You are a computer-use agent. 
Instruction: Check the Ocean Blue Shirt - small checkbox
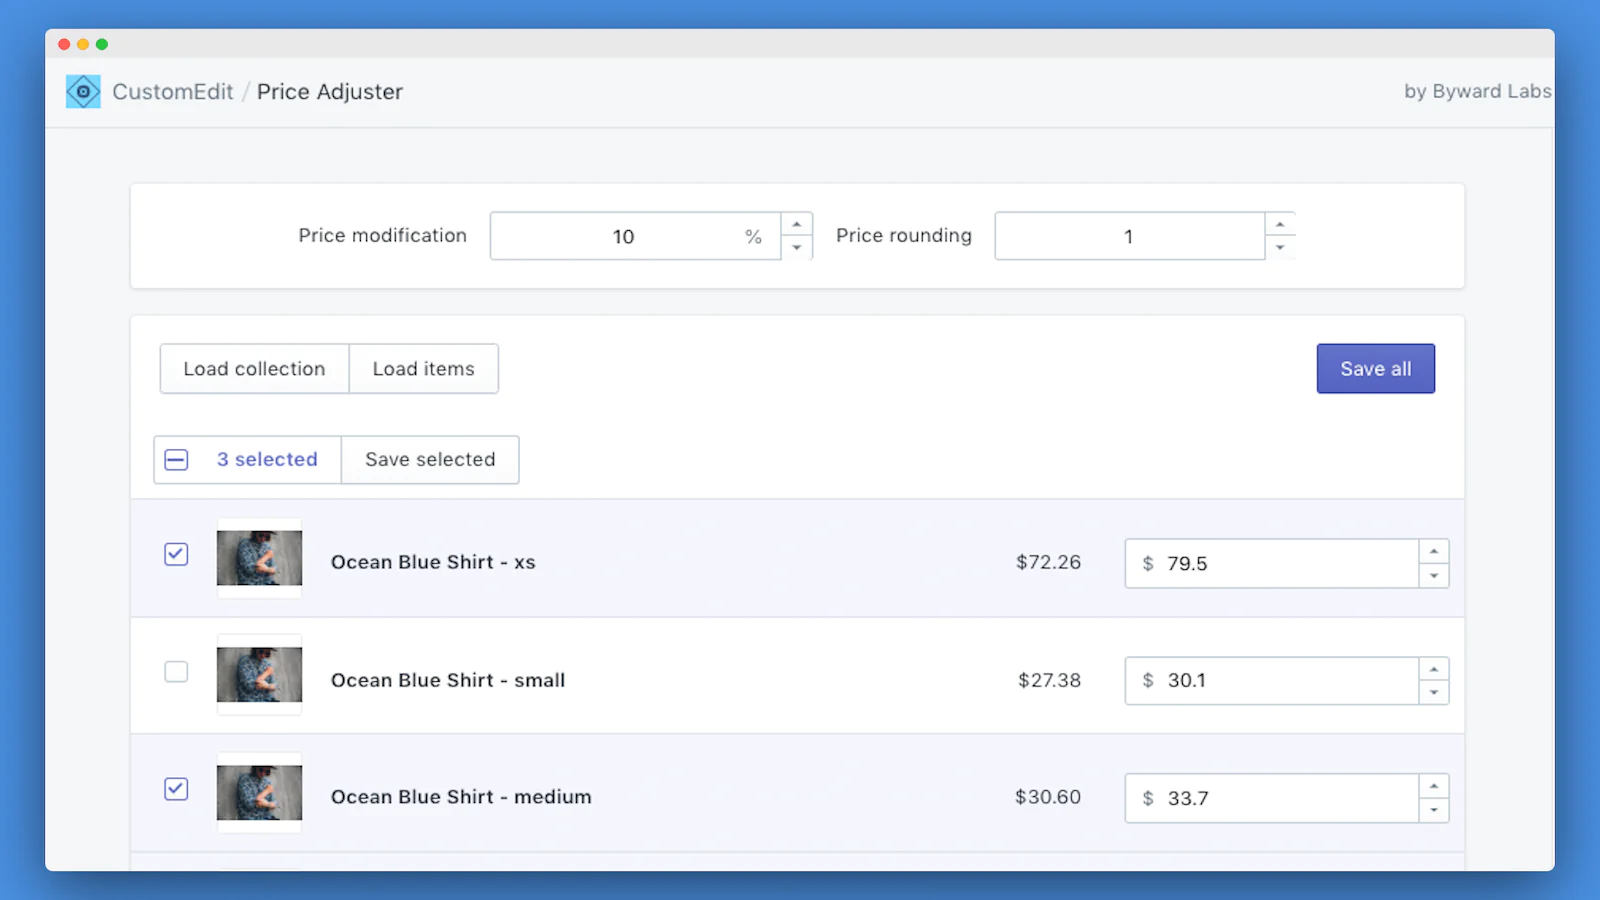pyautogui.click(x=176, y=671)
